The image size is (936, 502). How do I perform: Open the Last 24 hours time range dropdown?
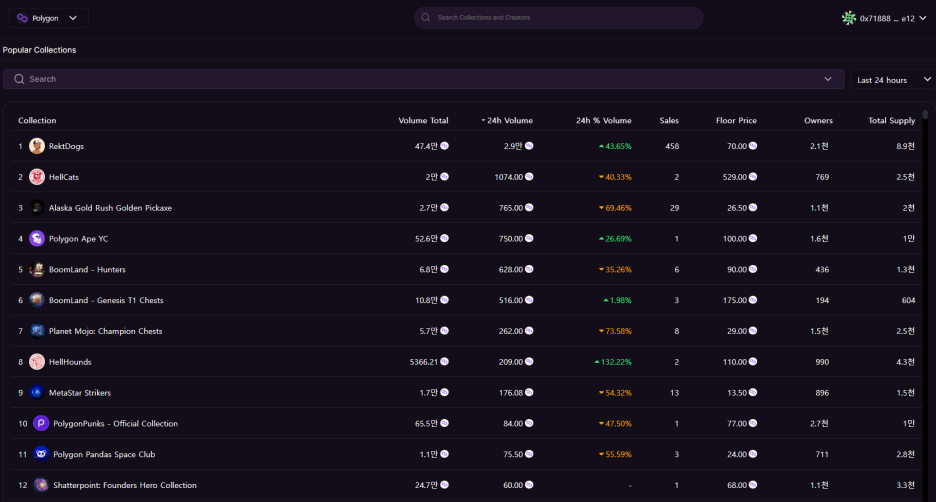point(893,79)
